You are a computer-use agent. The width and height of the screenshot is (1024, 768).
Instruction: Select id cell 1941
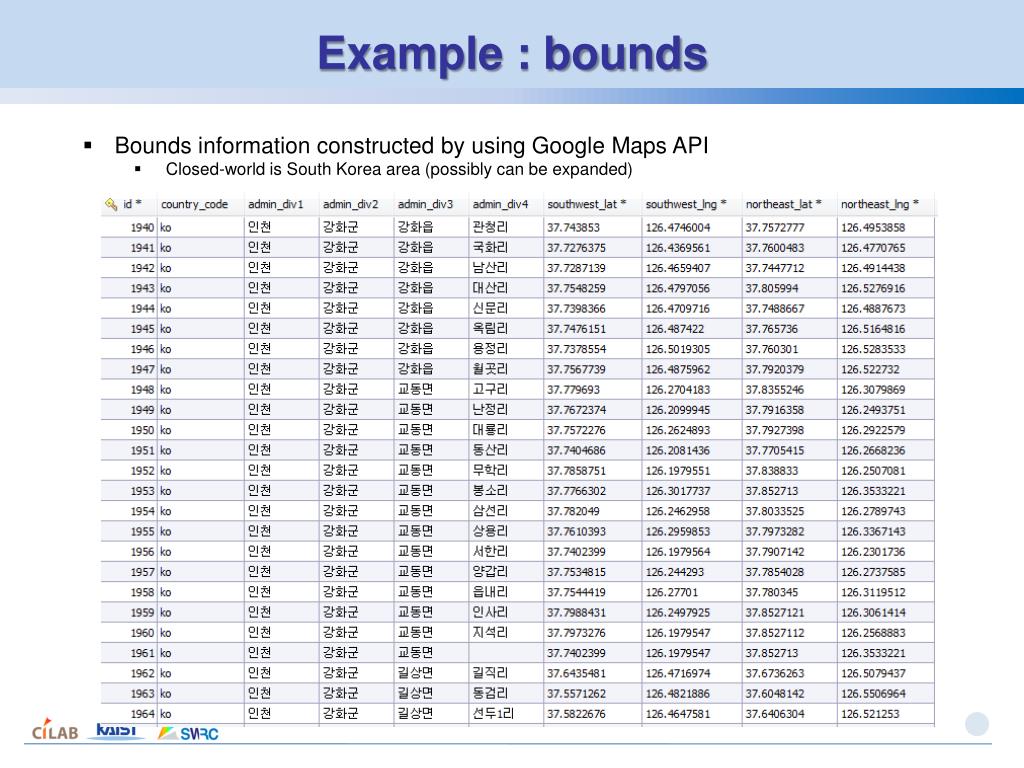[142, 248]
